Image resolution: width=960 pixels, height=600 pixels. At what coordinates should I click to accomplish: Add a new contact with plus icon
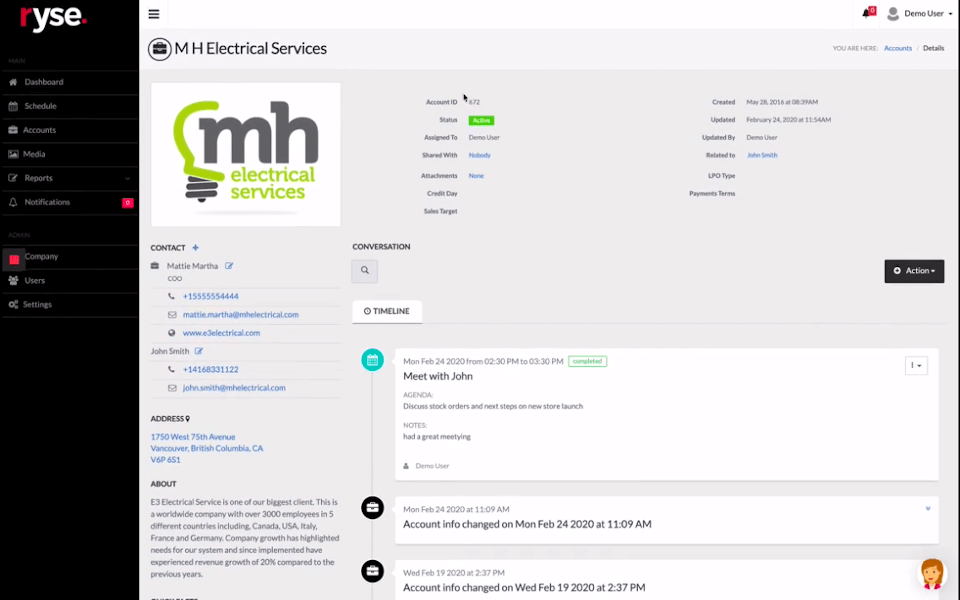tap(195, 247)
